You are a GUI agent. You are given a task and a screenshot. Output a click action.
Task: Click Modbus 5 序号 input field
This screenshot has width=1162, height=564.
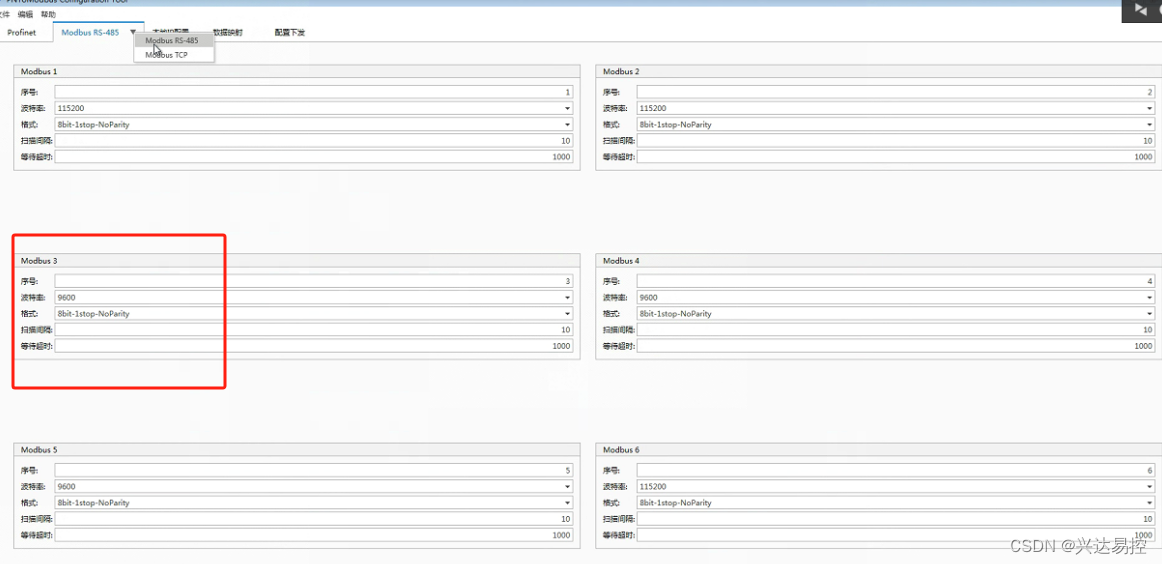pyautogui.click(x=313, y=470)
